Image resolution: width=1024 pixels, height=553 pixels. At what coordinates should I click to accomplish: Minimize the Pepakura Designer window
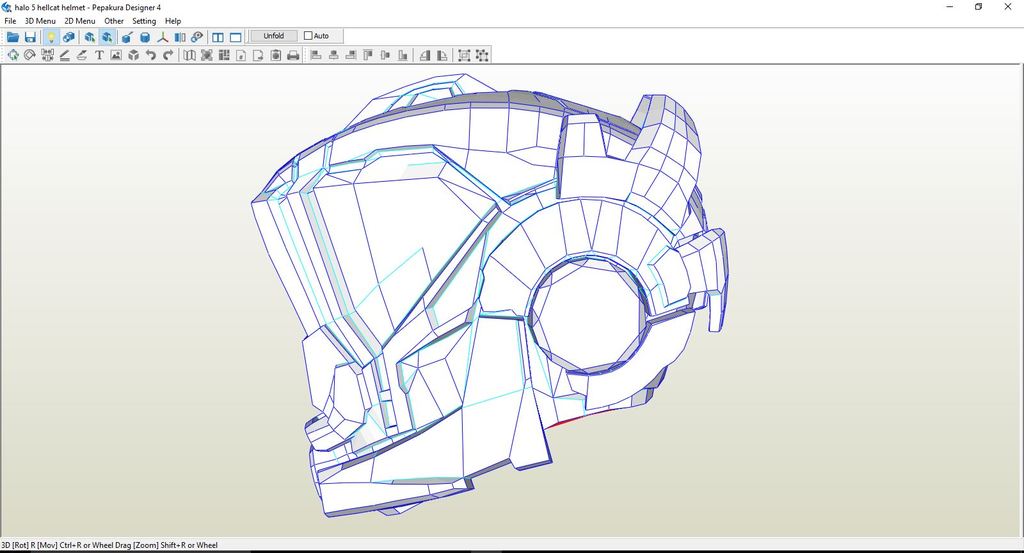pos(950,7)
